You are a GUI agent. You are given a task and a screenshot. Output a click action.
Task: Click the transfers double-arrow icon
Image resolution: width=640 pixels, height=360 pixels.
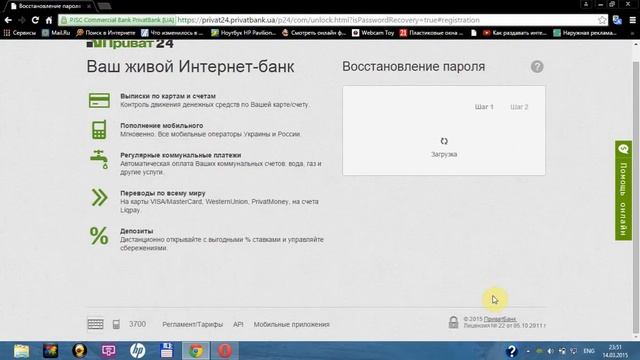point(99,198)
